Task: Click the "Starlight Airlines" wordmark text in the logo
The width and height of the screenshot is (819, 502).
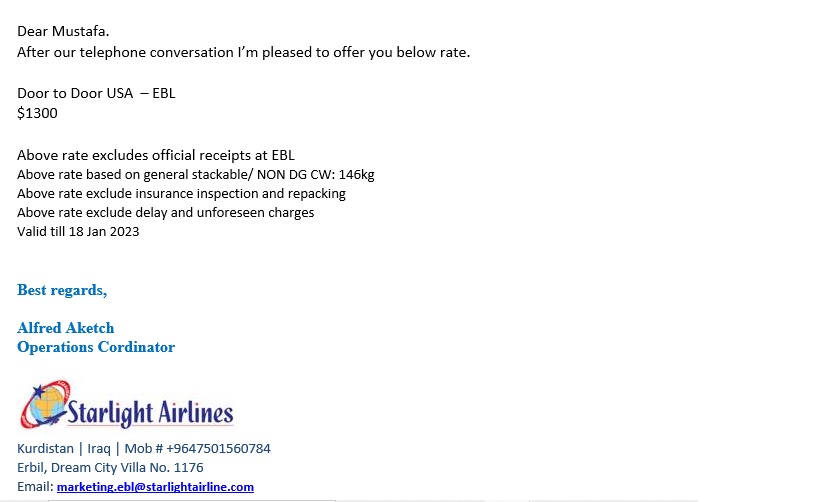Action: click(150, 411)
